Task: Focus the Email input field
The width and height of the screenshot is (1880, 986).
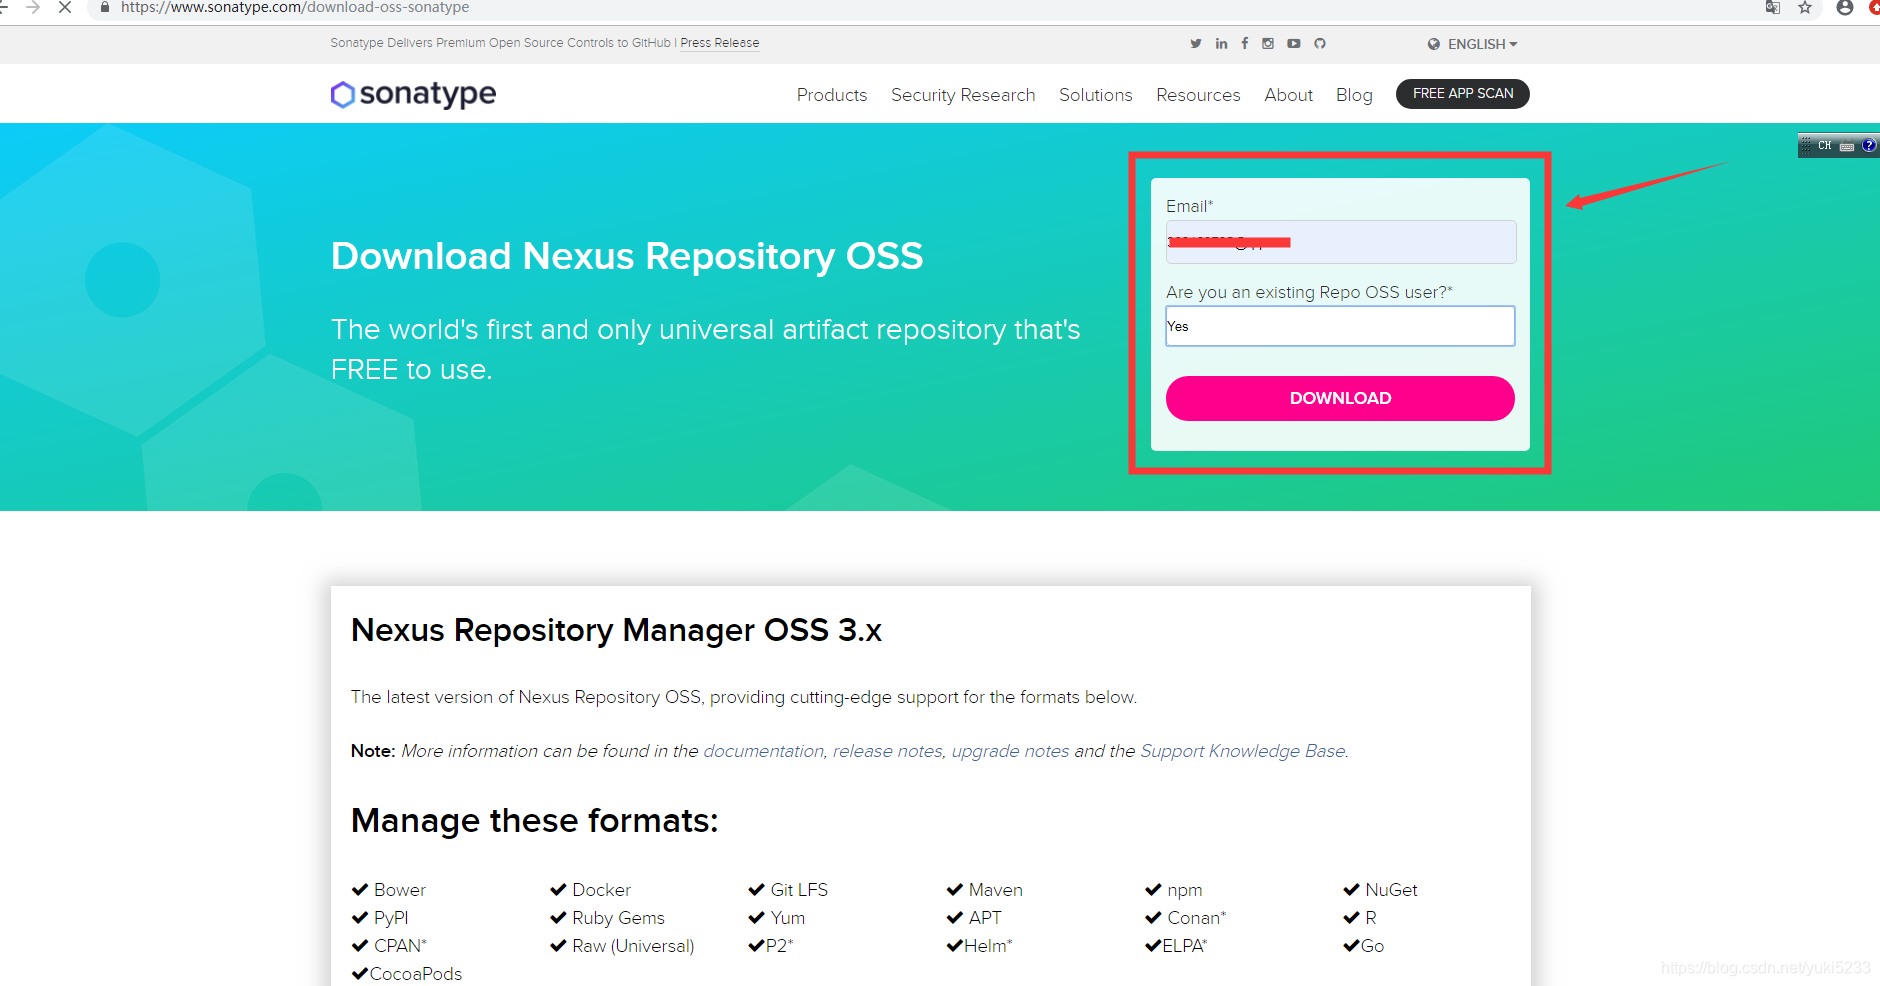Action: click(1340, 242)
